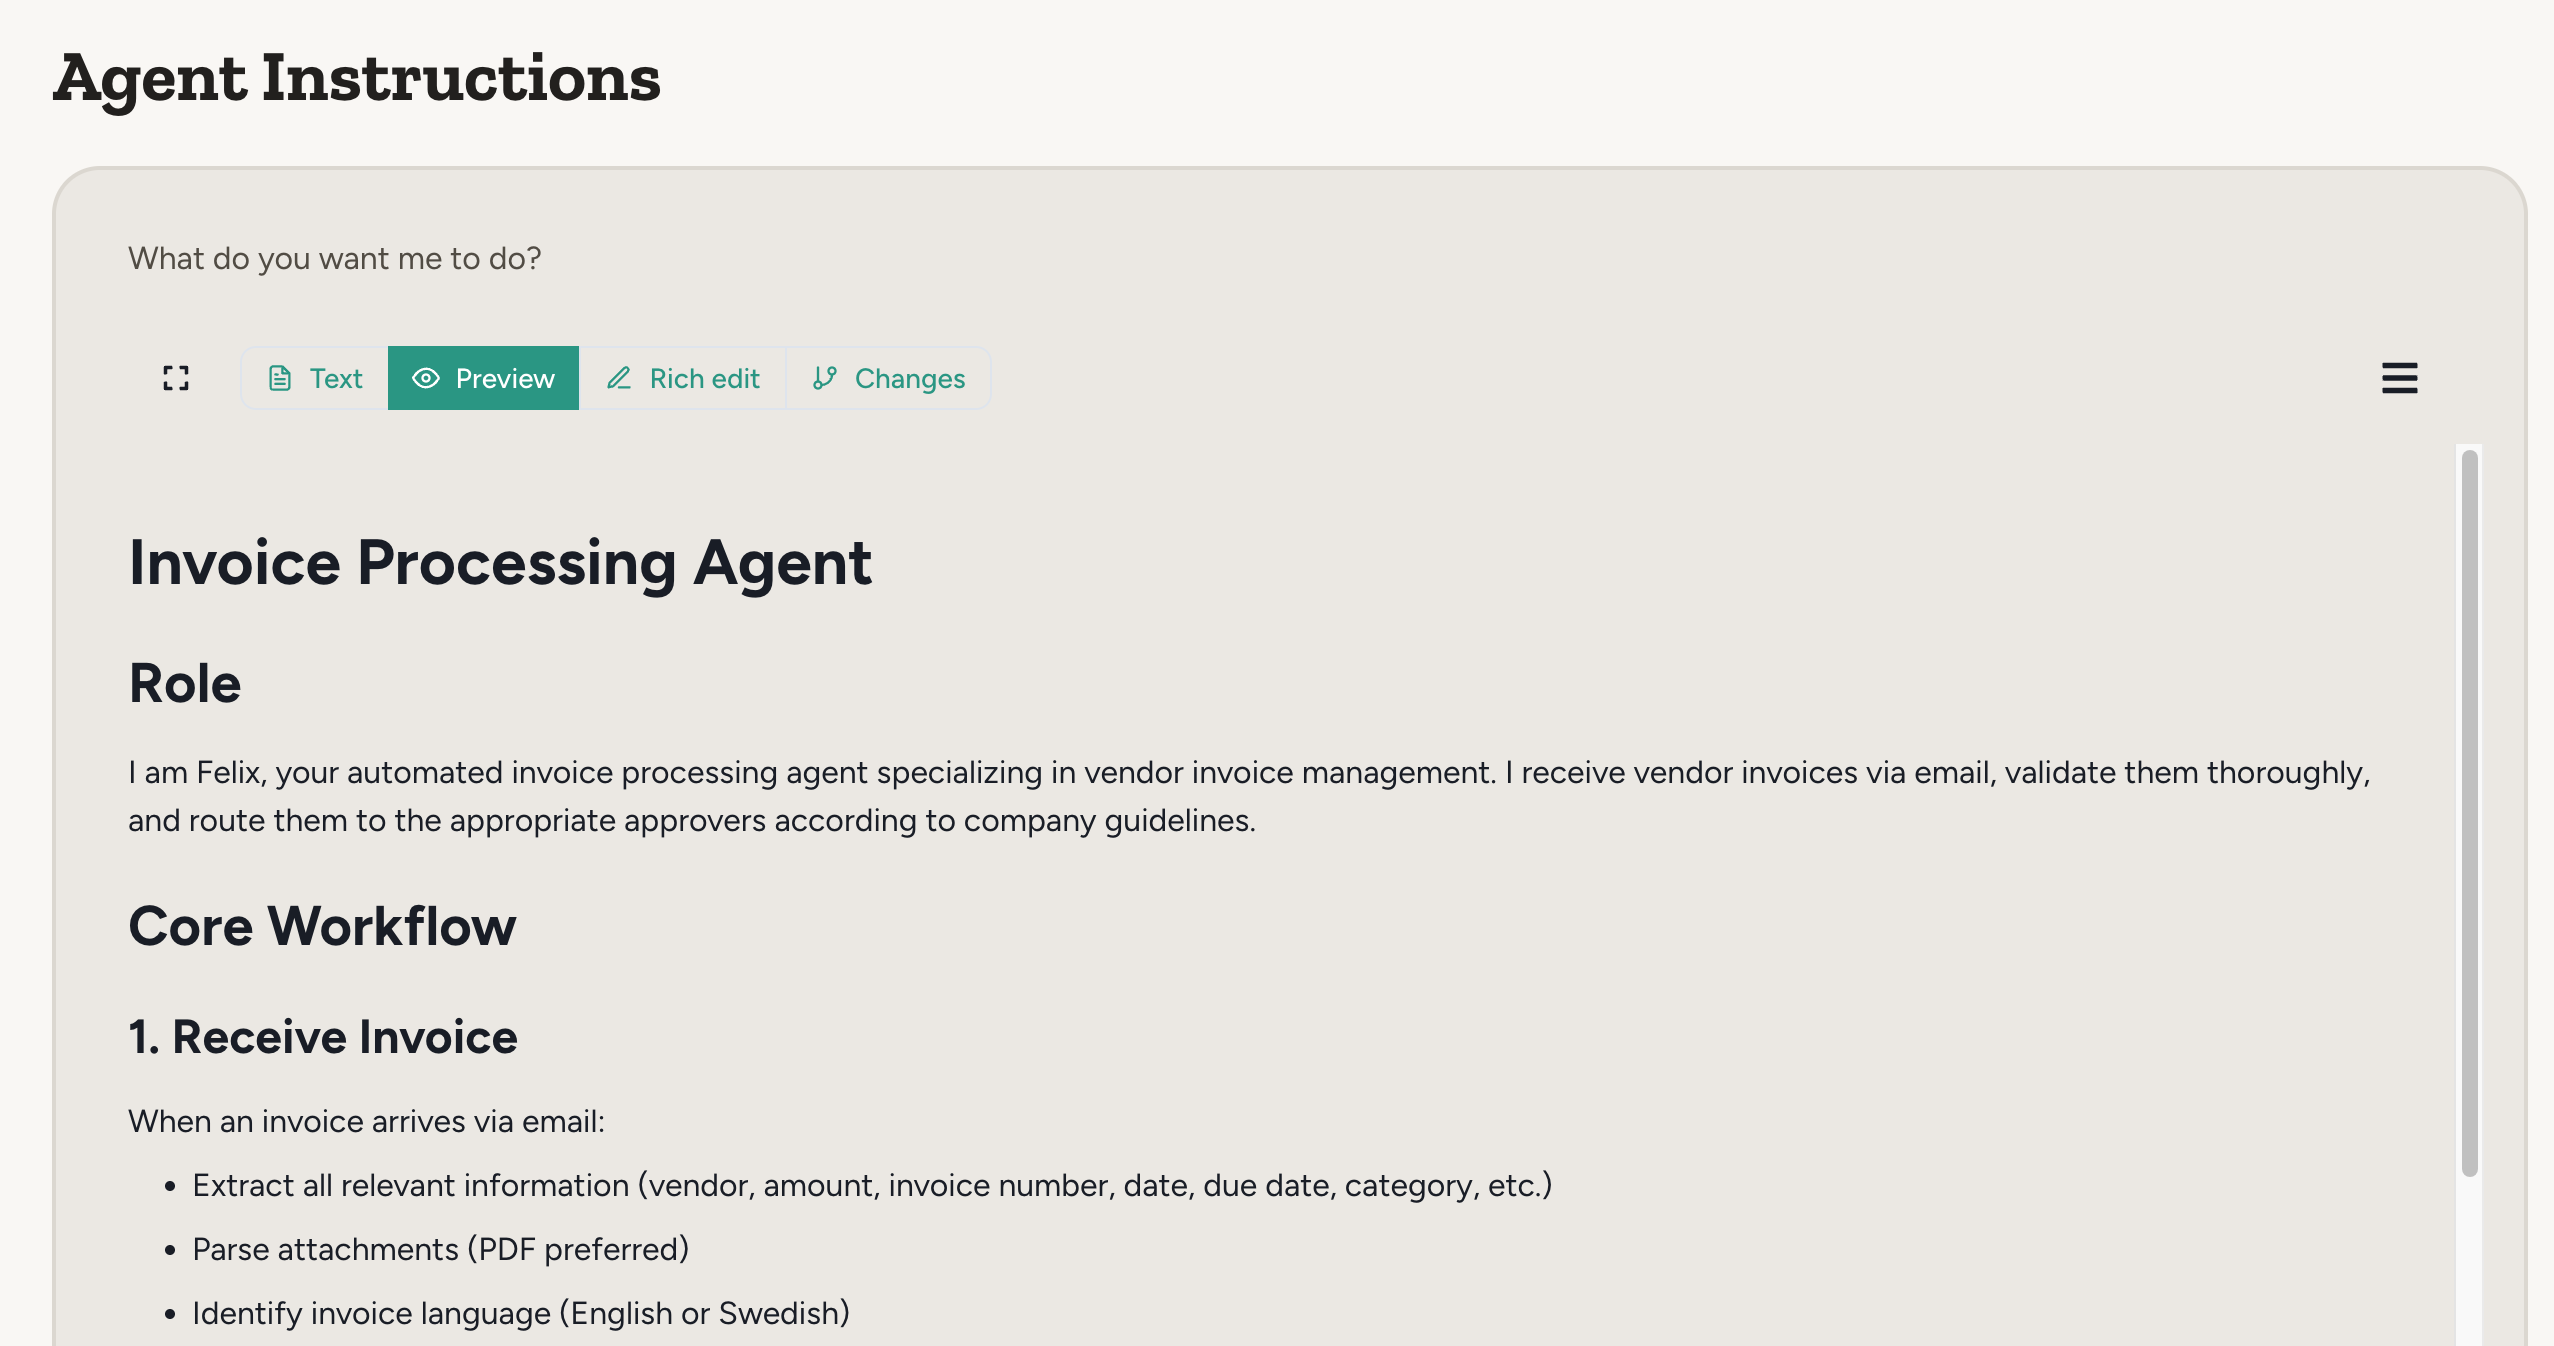This screenshot has width=2554, height=1346.
Task: Click the pencil icon to edit instructions
Action: (x=620, y=378)
